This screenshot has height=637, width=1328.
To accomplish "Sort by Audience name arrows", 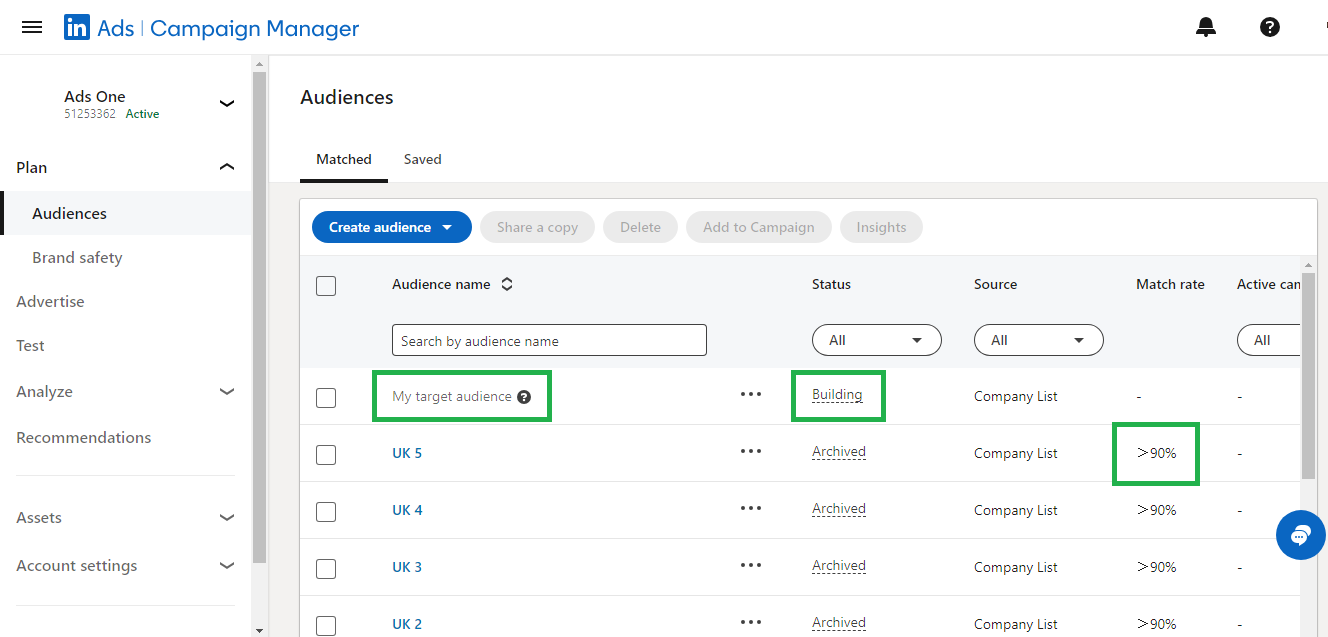I will 507,284.
